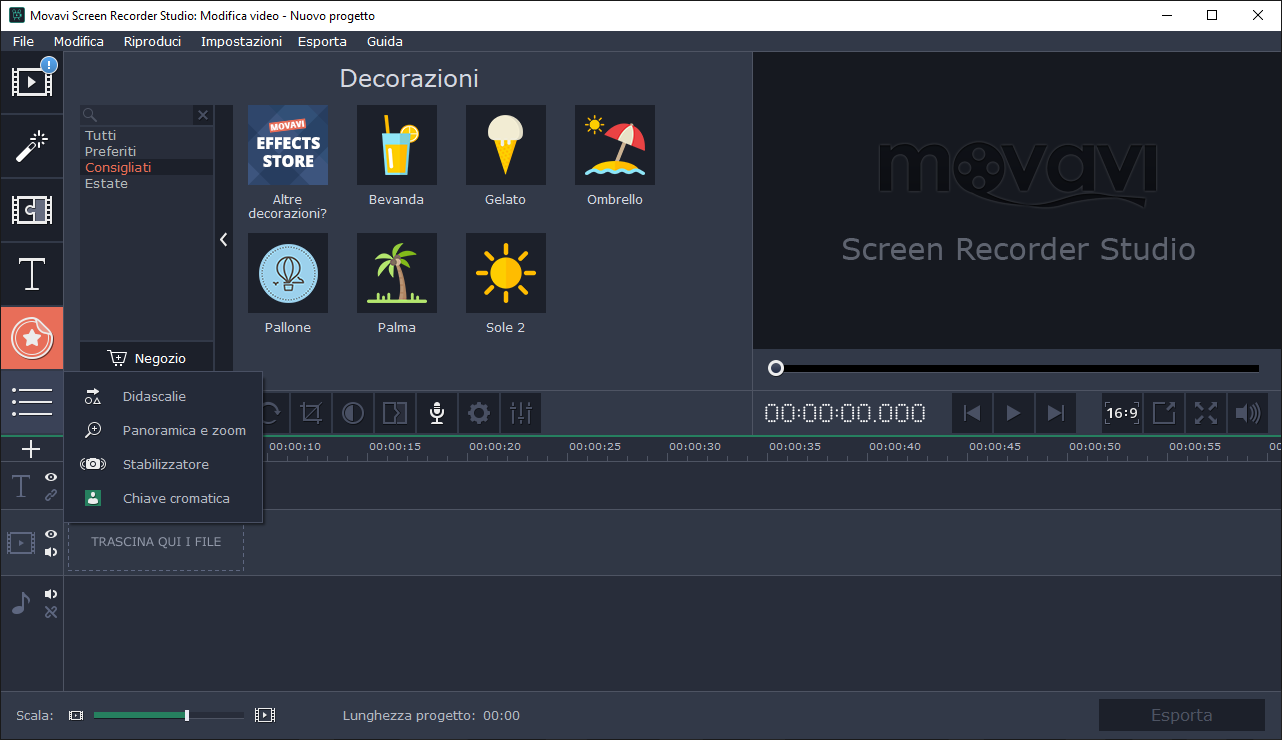The height and width of the screenshot is (740, 1282).
Task: Click the Record audio microphone icon
Action: pos(437,413)
